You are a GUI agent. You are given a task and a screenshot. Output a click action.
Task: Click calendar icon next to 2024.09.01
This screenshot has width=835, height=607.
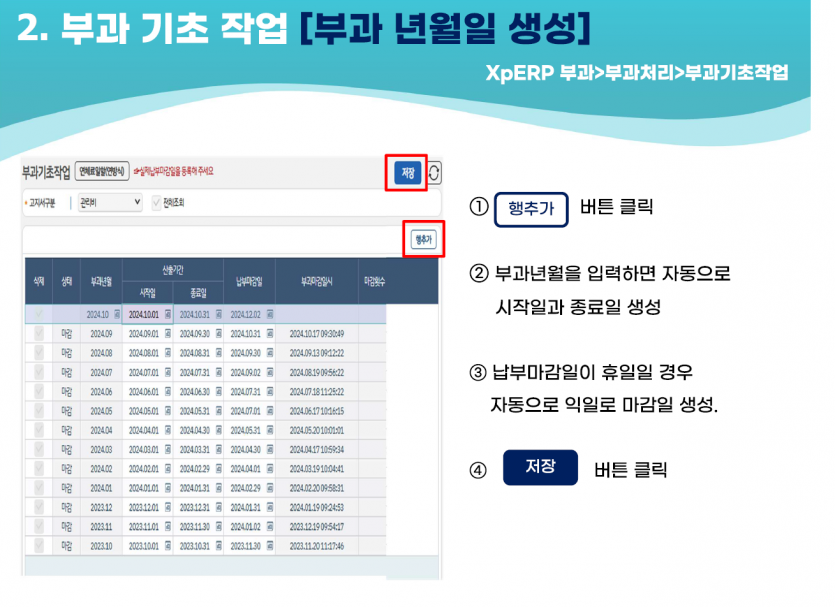click(x=167, y=334)
